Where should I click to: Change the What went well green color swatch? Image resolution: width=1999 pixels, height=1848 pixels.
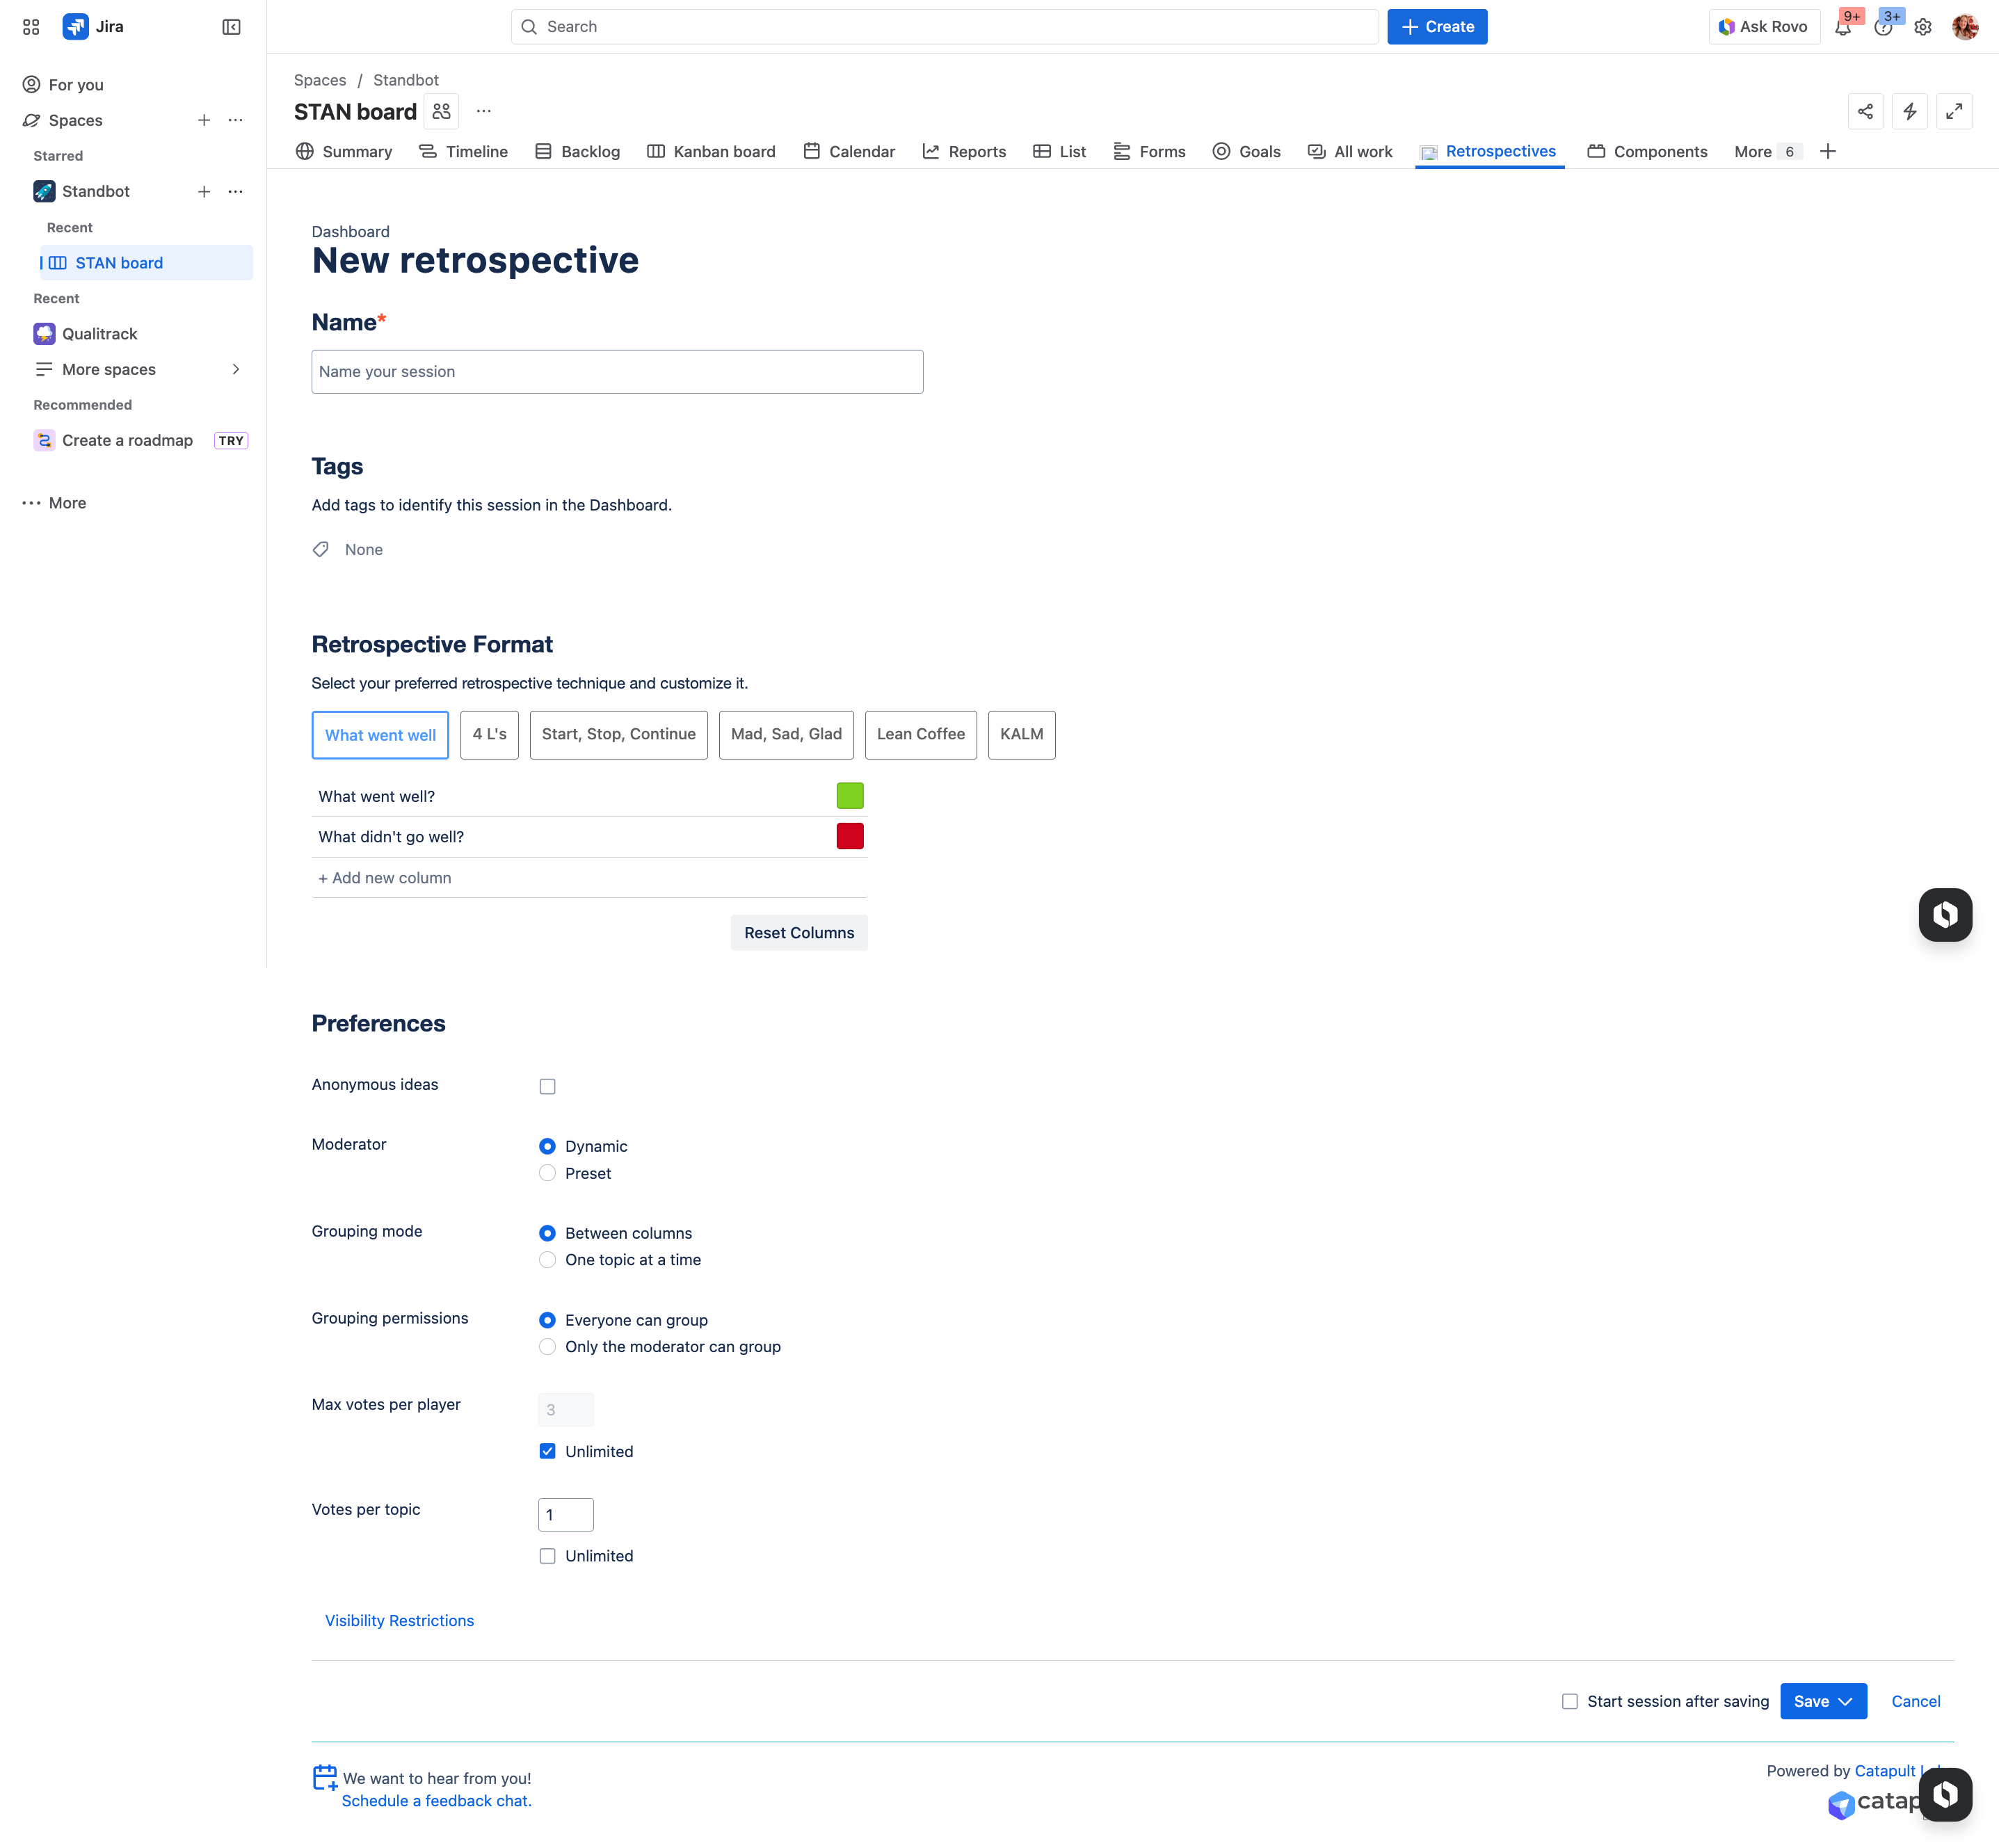[x=849, y=795]
